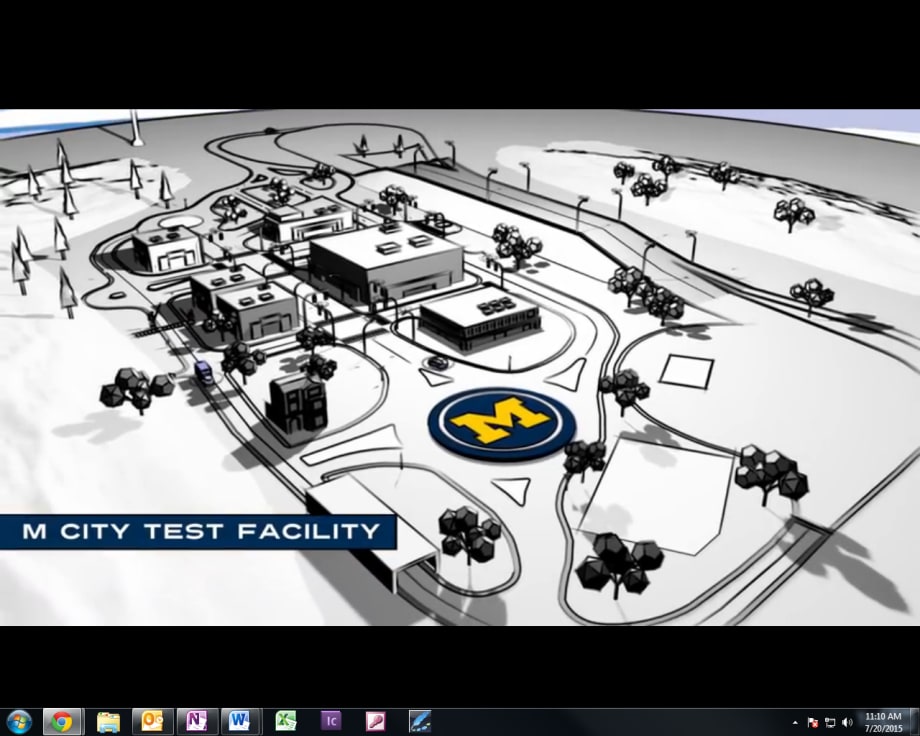
Task: Open OneNote from the taskbar
Action: 197,721
